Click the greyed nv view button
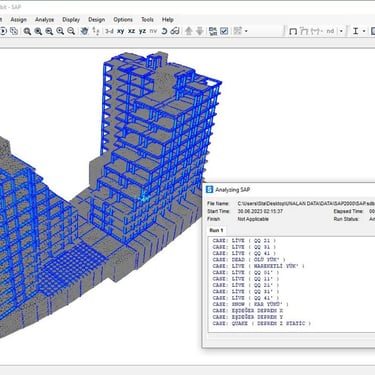Image resolution: width=375 pixels, height=375 pixels. [x=153, y=31]
